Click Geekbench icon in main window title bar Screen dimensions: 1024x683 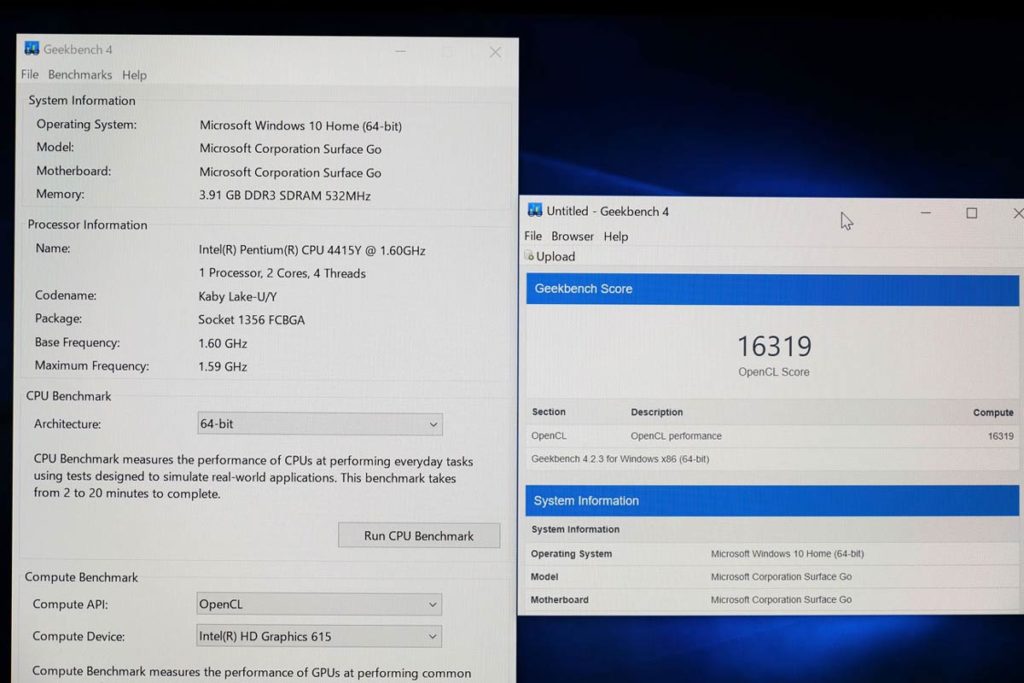pos(31,48)
